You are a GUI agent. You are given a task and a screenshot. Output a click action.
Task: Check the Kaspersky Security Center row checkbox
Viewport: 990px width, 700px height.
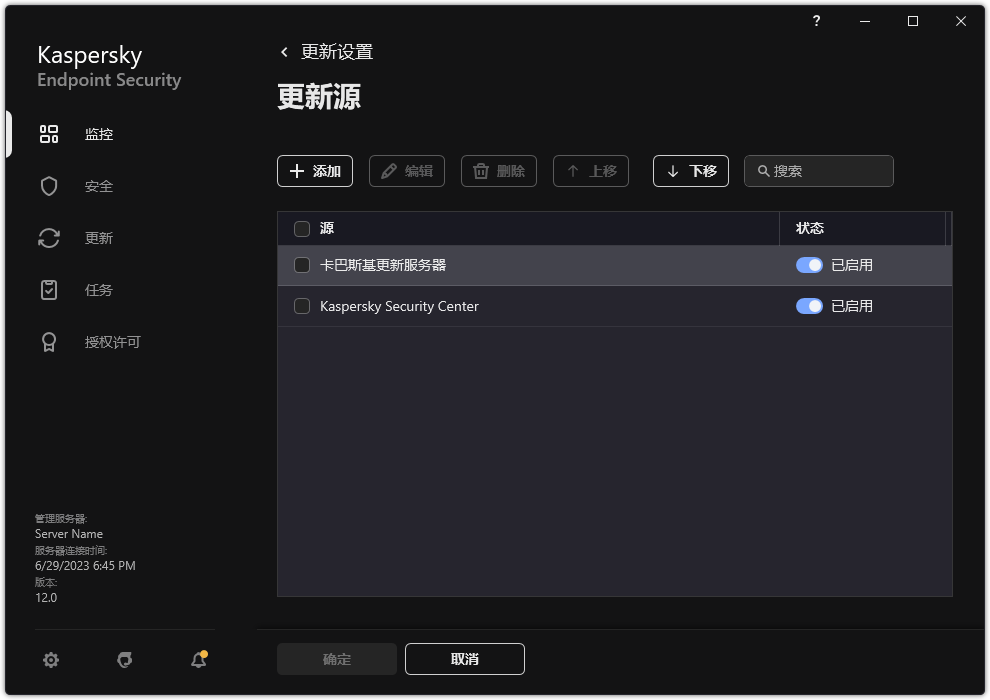pyautogui.click(x=301, y=306)
